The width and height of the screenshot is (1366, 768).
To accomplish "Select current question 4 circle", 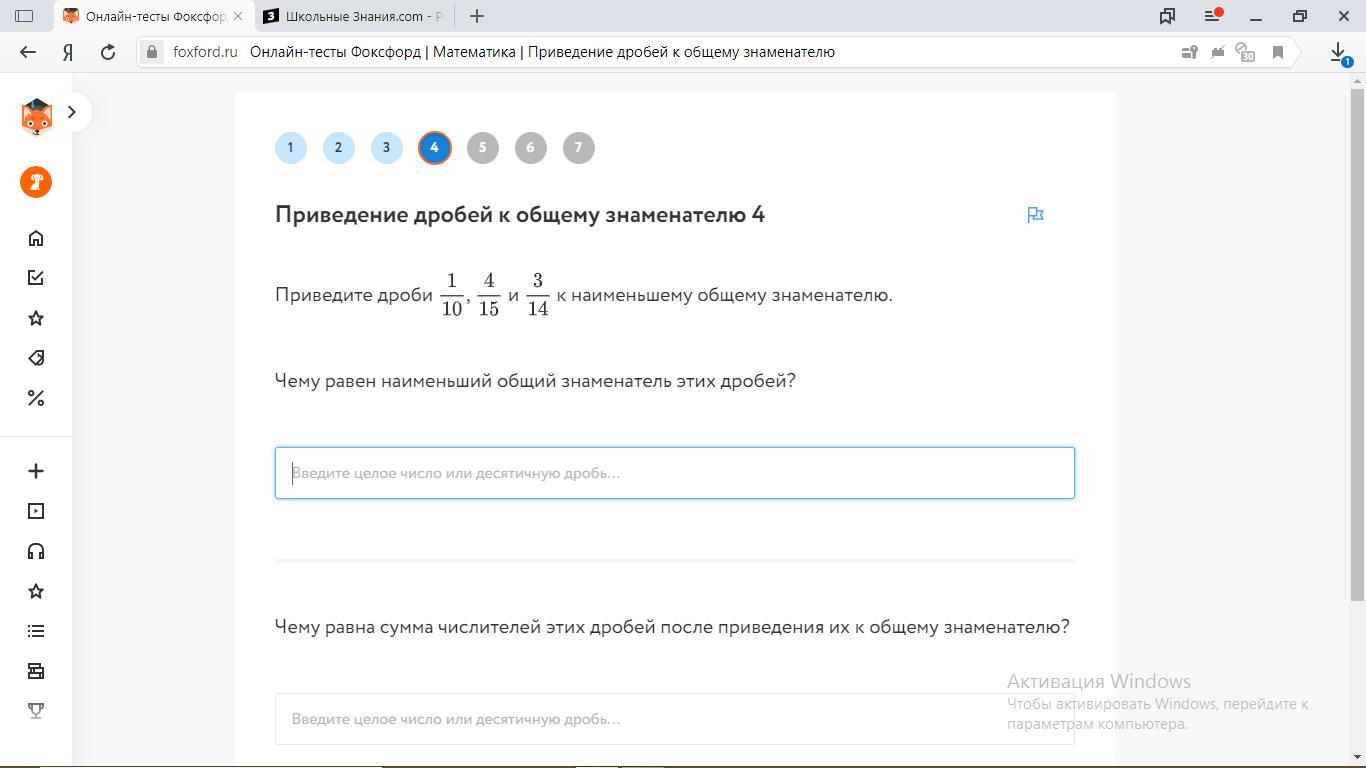I will (x=434, y=148).
